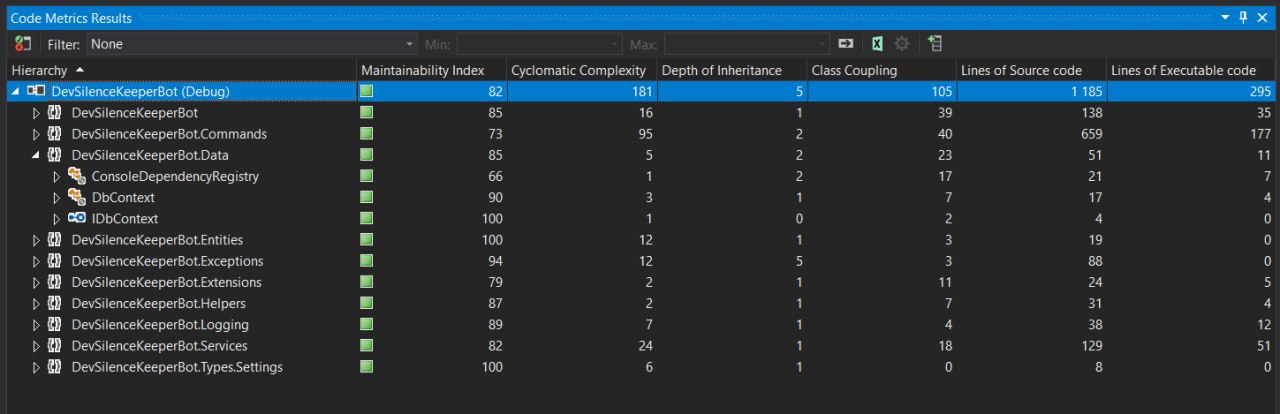Open the window position dropdown arrow in title bar
The width and height of the screenshot is (1280, 414).
point(1225,18)
